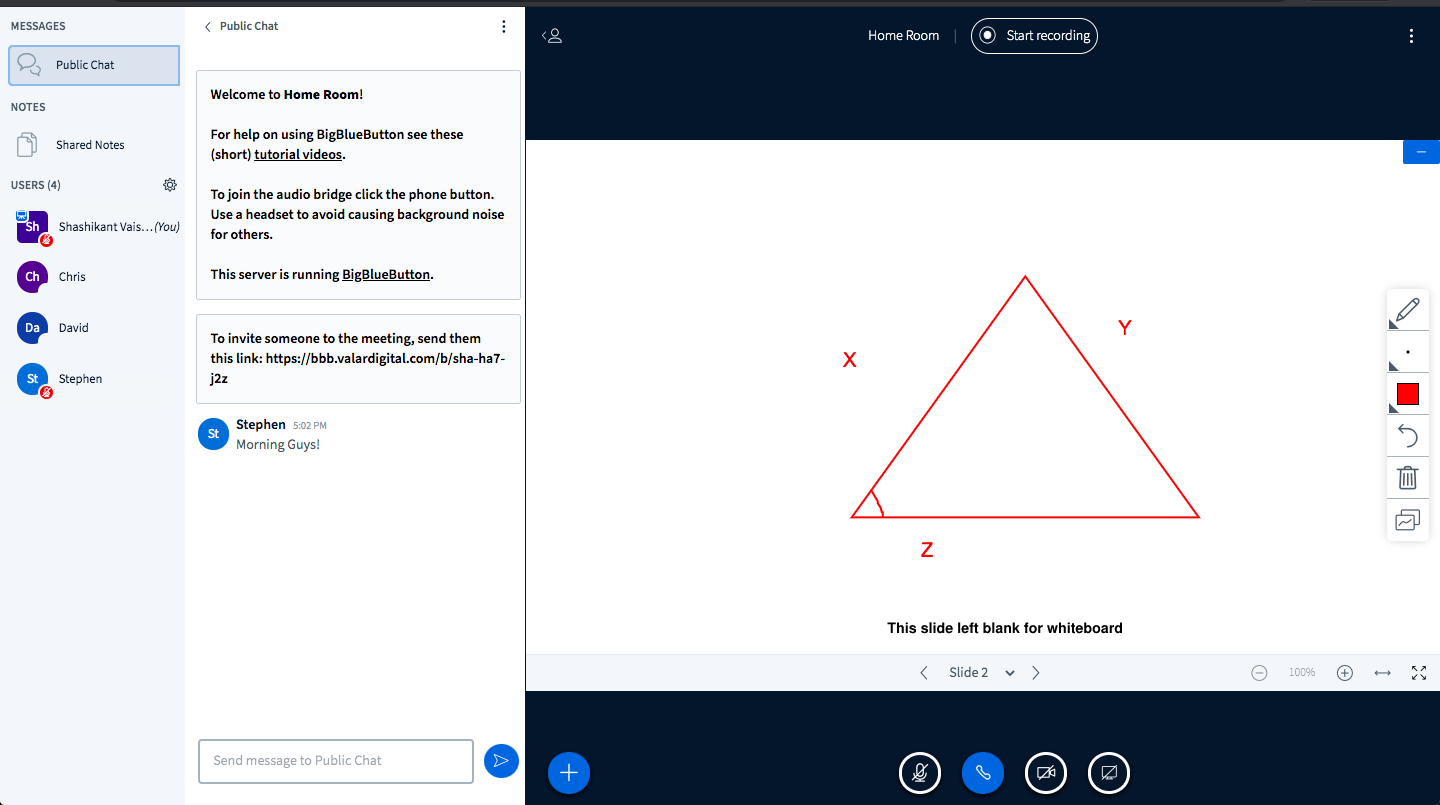
Task: Focus the Send message to Public Chat field
Action: 336,761
